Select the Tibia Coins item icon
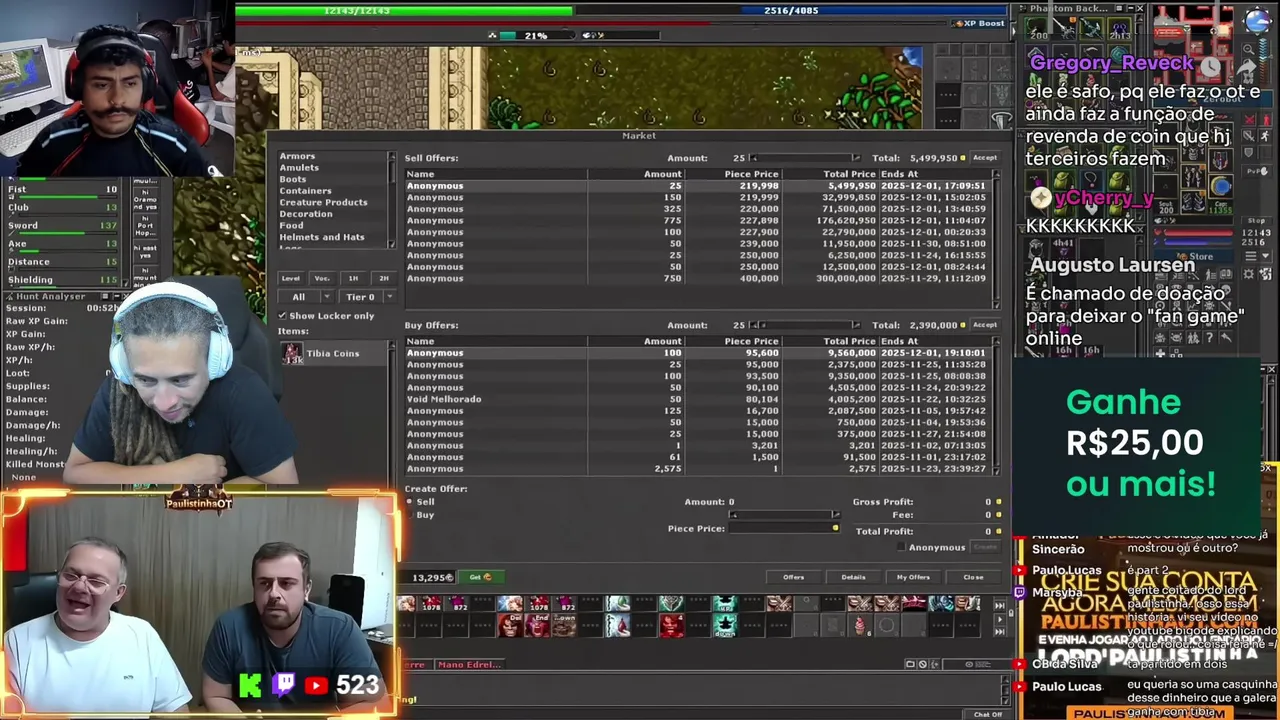The height and width of the screenshot is (720, 1280). click(291, 353)
